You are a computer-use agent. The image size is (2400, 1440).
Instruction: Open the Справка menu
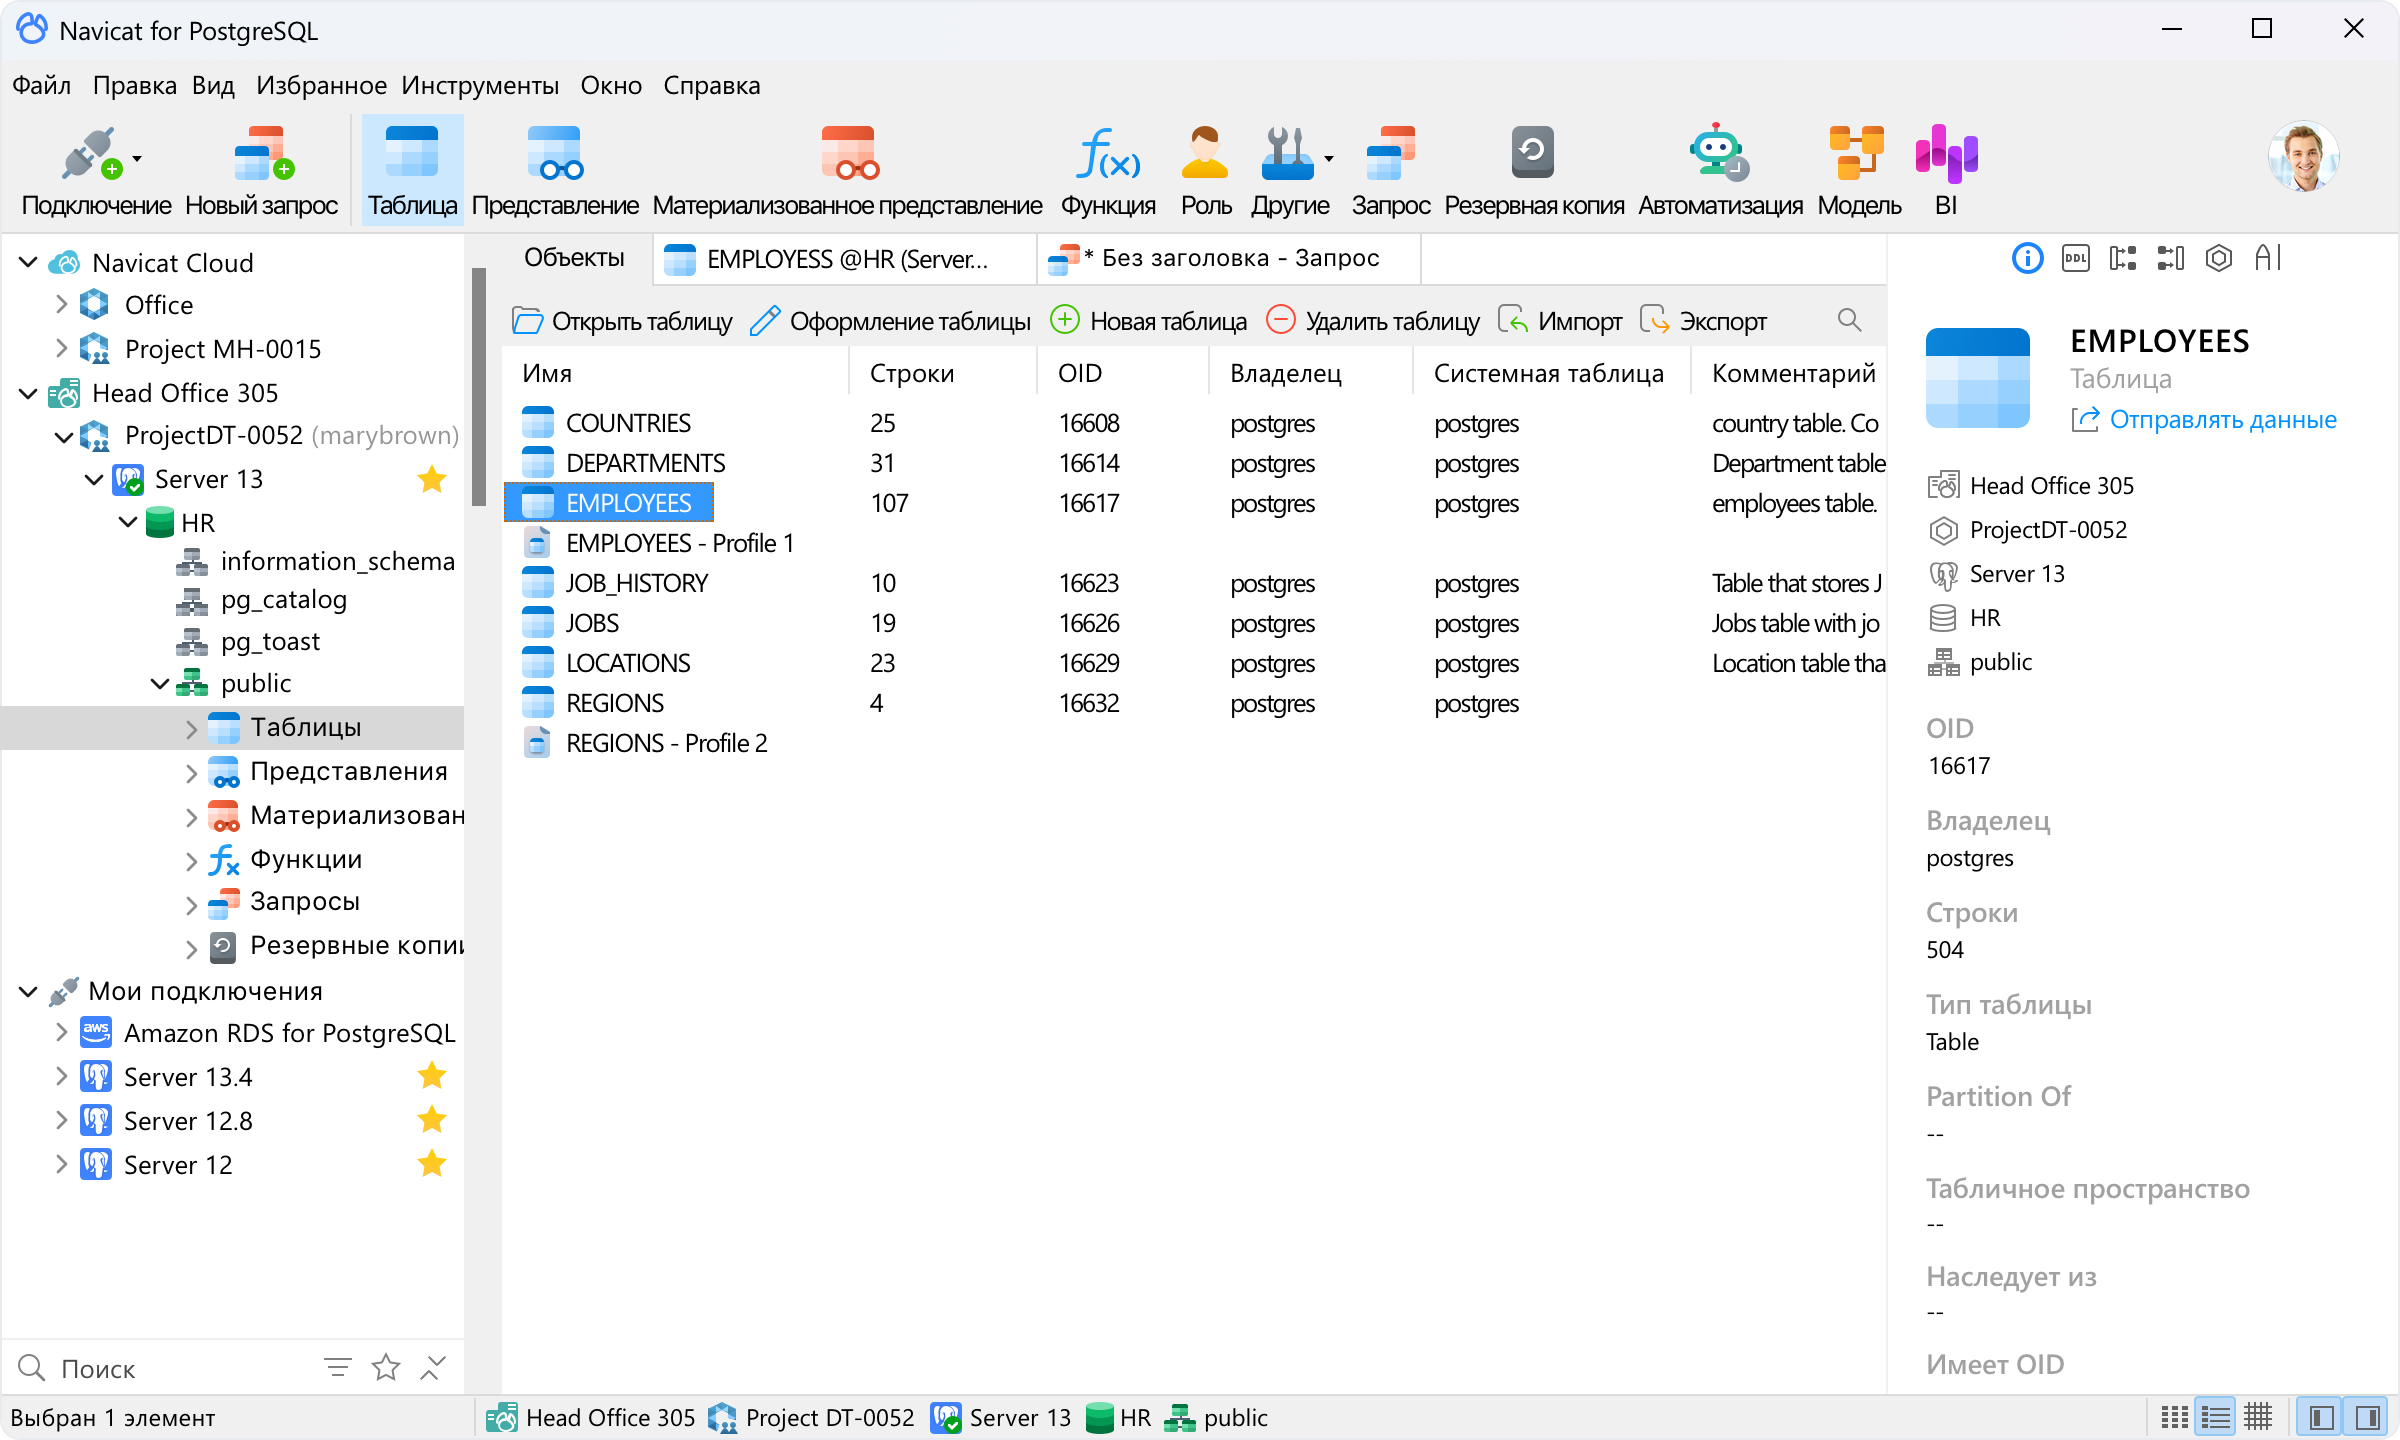tap(711, 85)
